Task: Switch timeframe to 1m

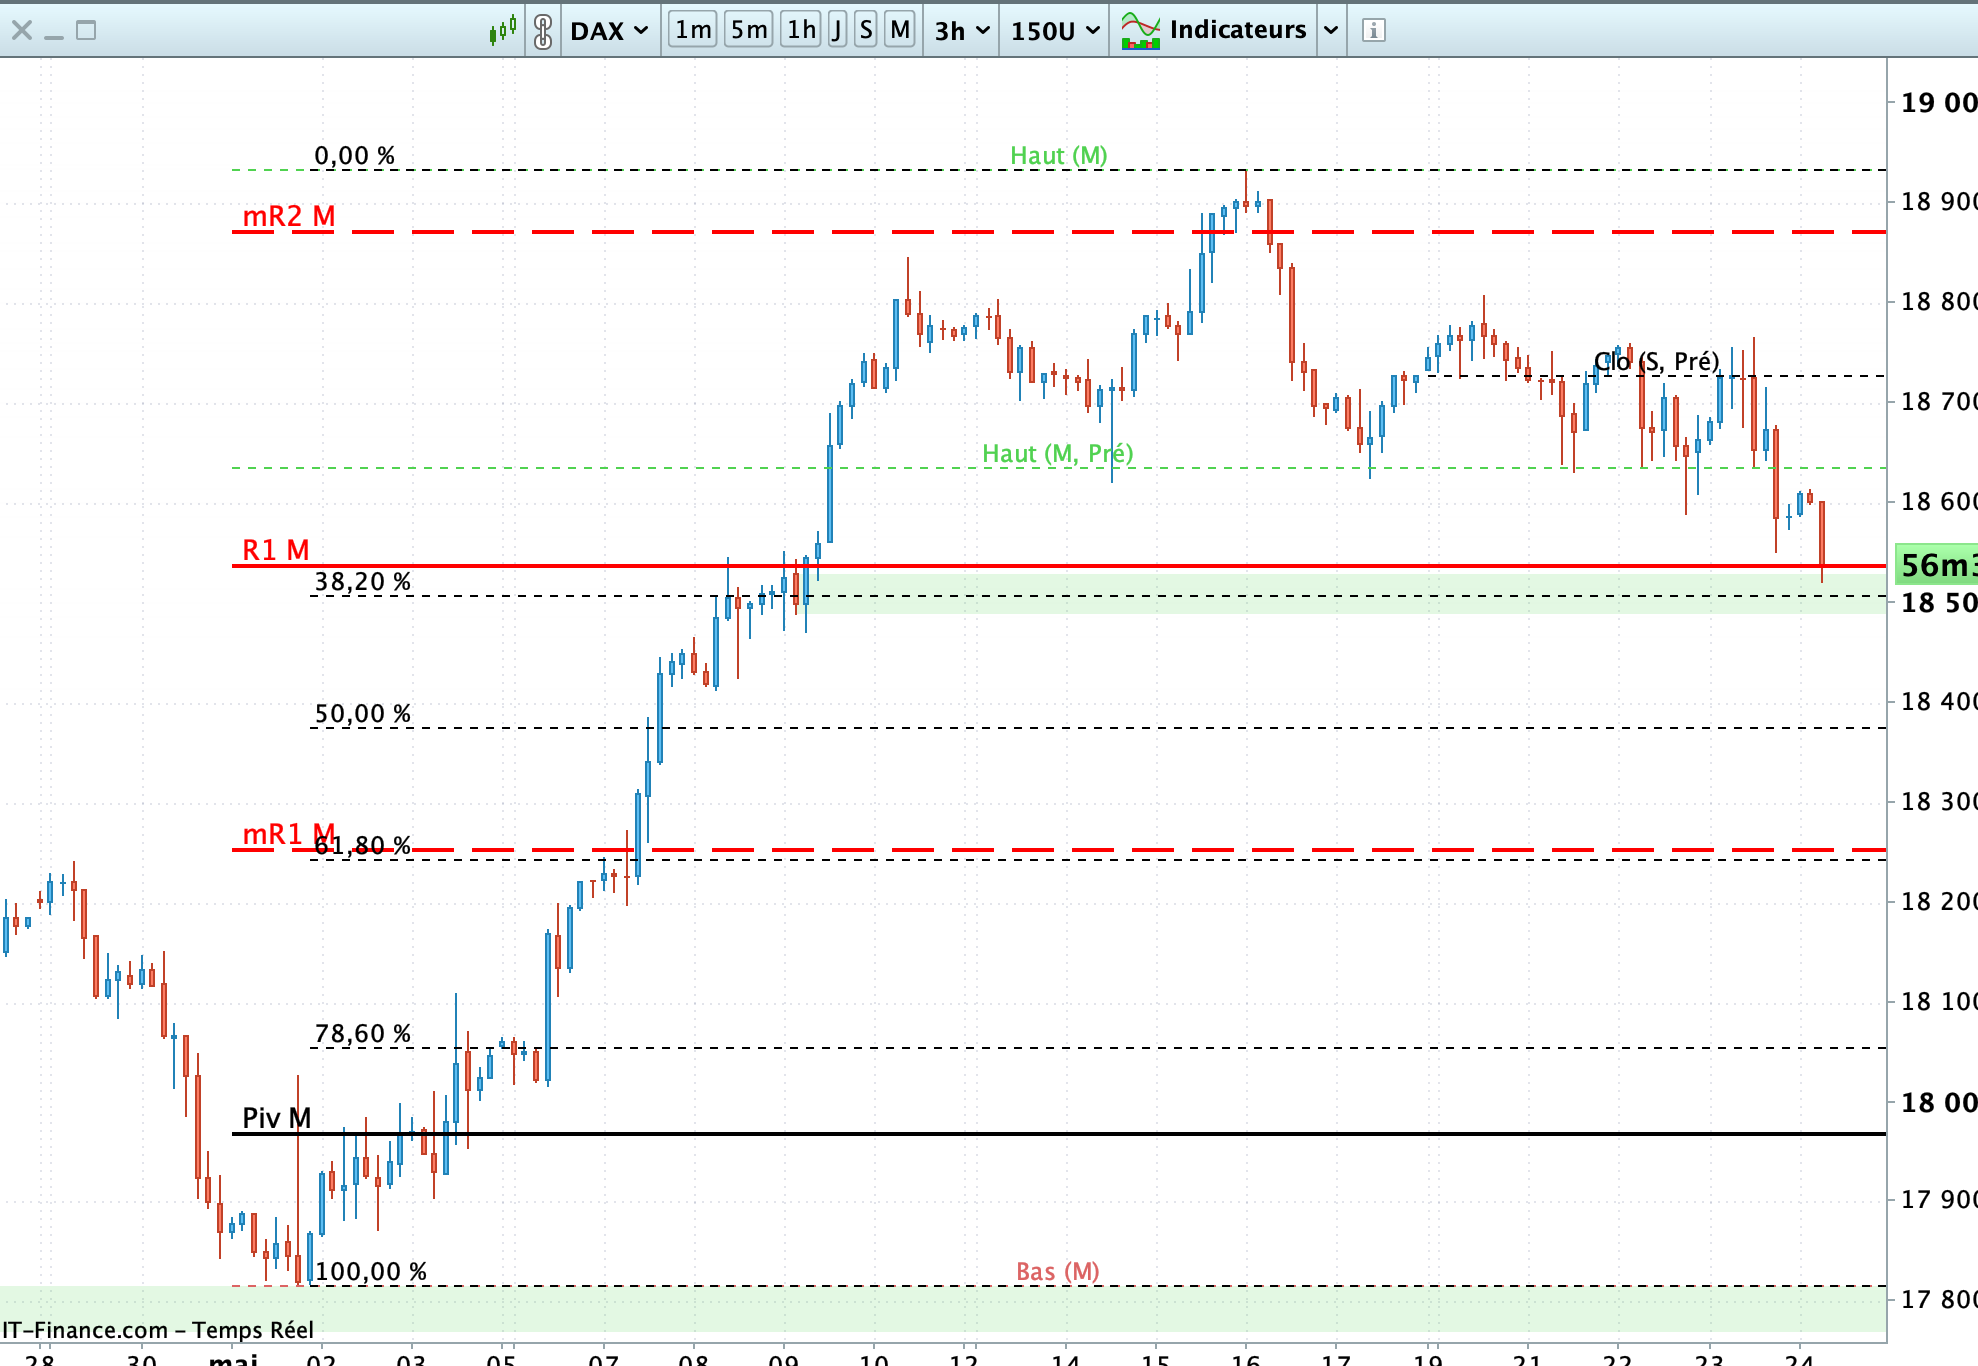Action: click(692, 30)
